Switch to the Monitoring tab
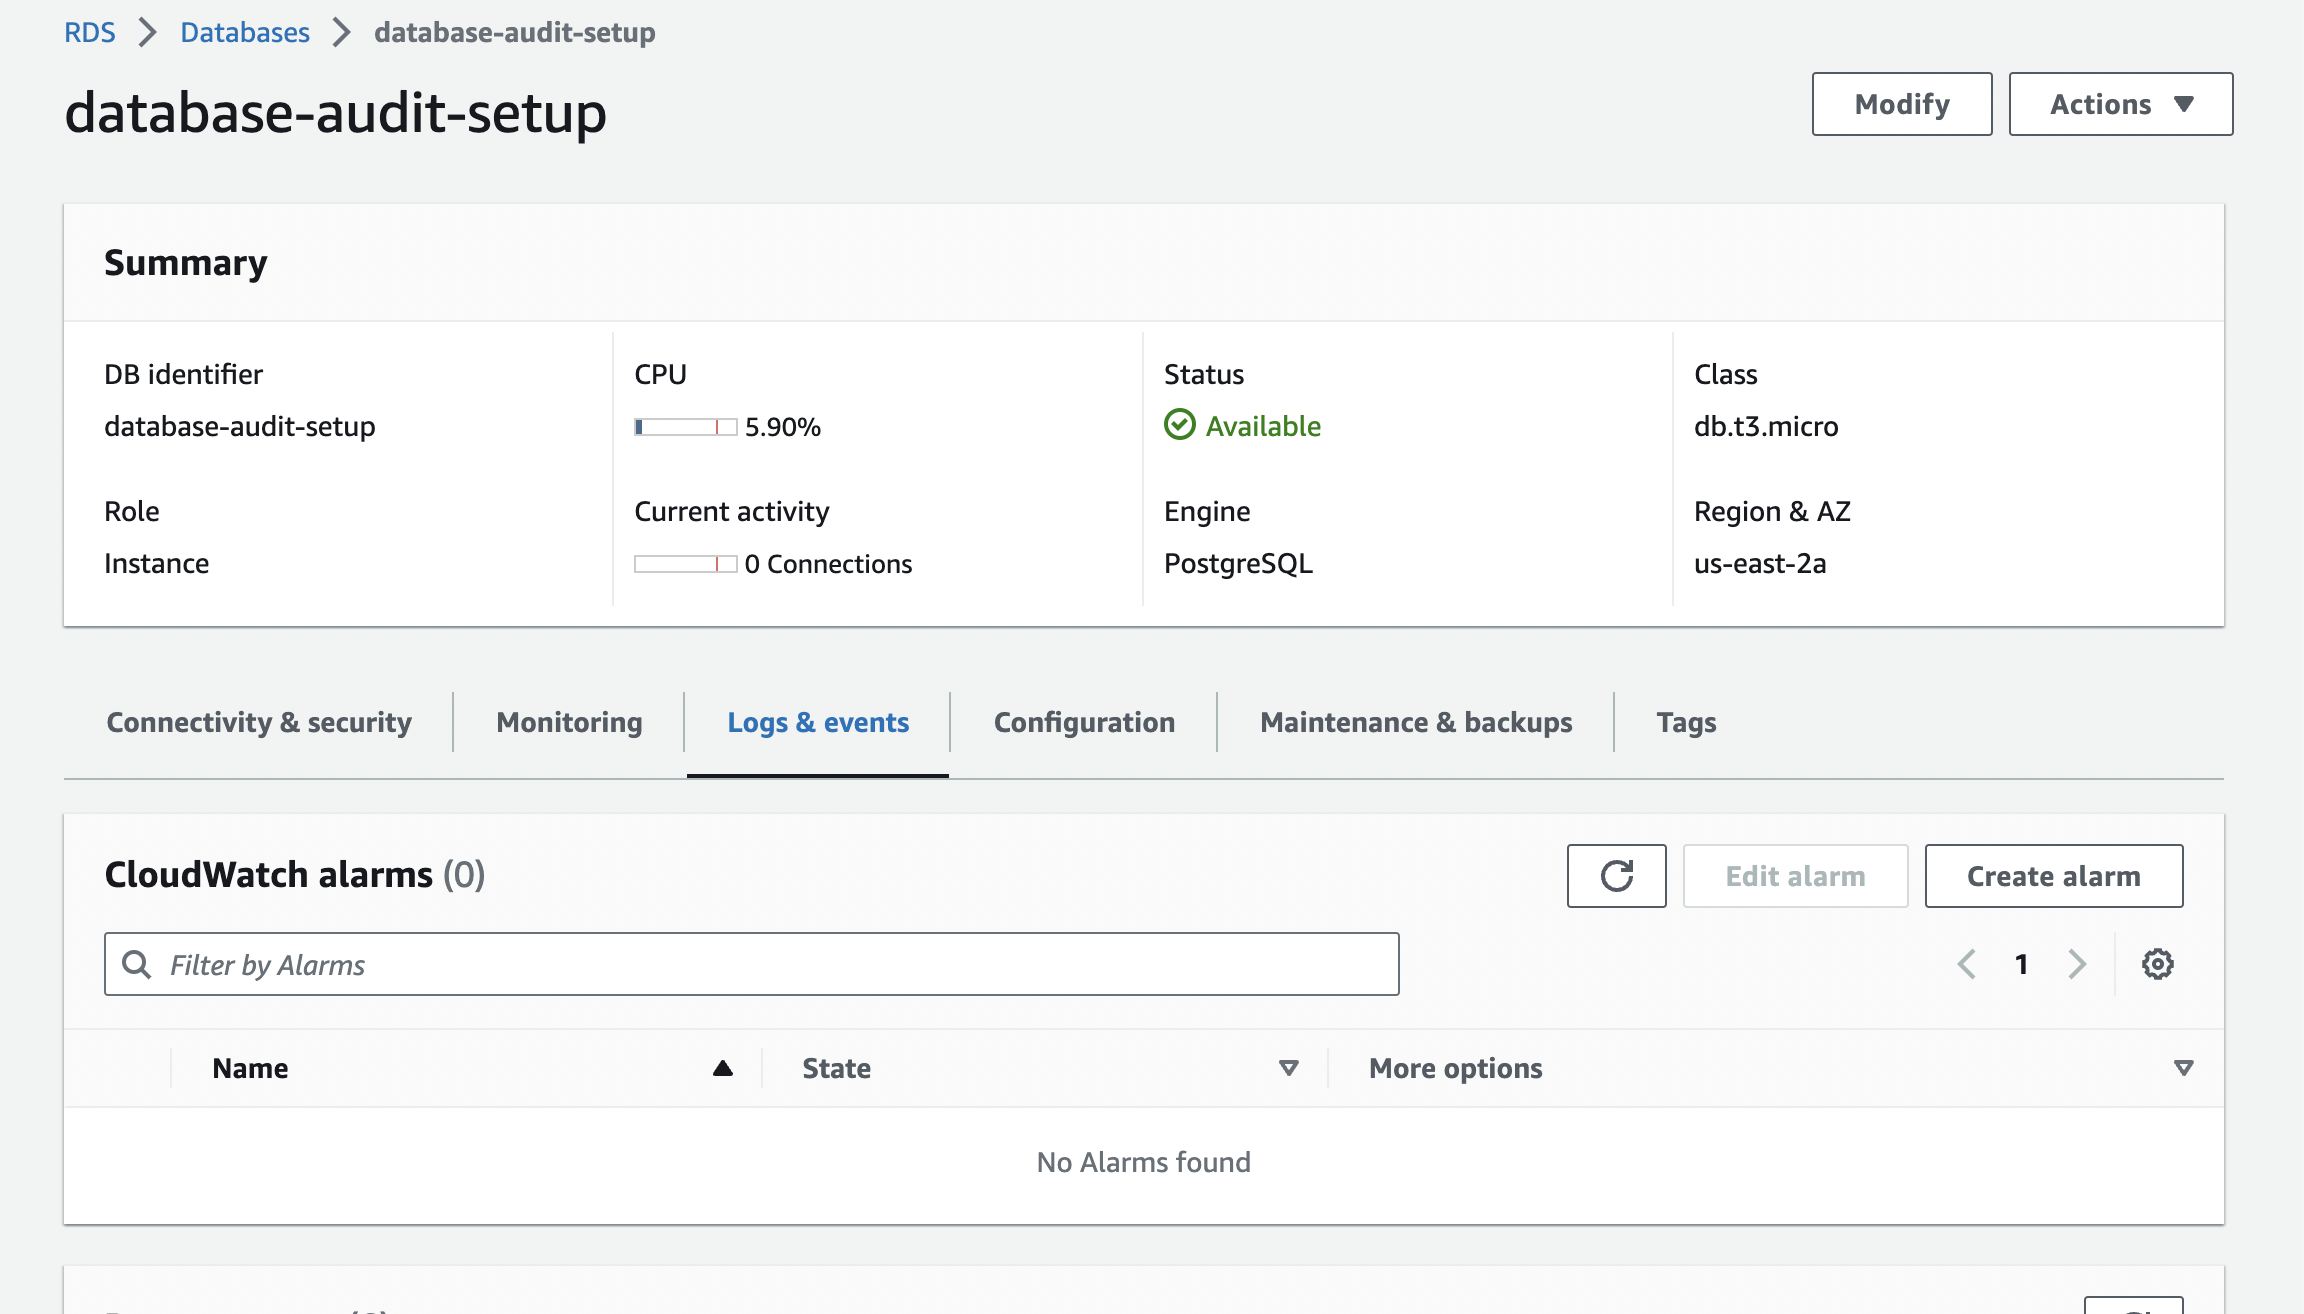Image resolution: width=2304 pixels, height=1314 pixels. click(569, 722)
